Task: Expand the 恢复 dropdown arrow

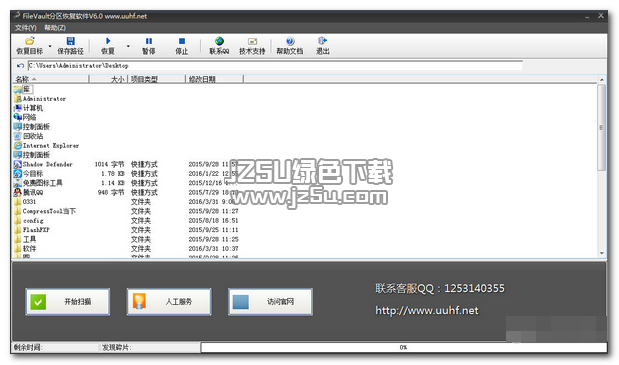Action: click(128, 46)
